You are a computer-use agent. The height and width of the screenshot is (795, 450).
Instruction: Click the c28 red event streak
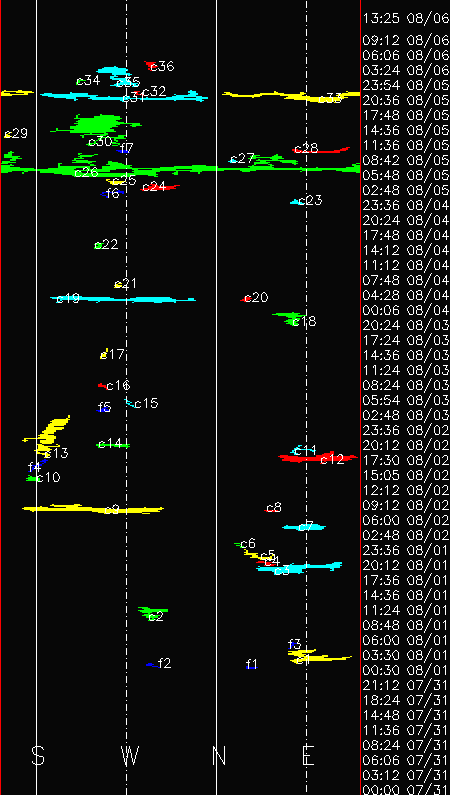coord(321,150)
